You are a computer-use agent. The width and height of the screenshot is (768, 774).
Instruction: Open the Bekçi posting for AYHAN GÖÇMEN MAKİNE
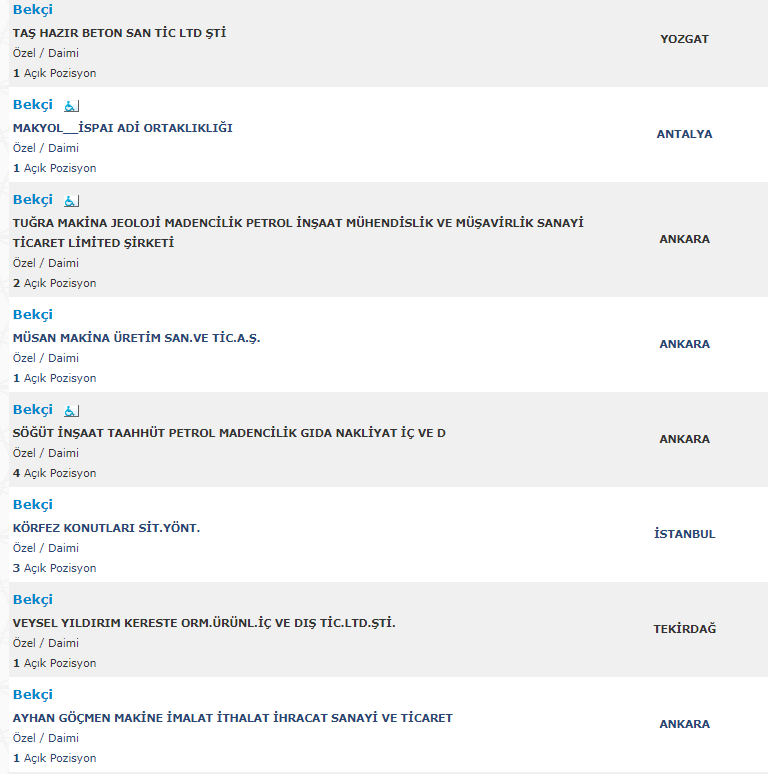[x=33, y=695]
